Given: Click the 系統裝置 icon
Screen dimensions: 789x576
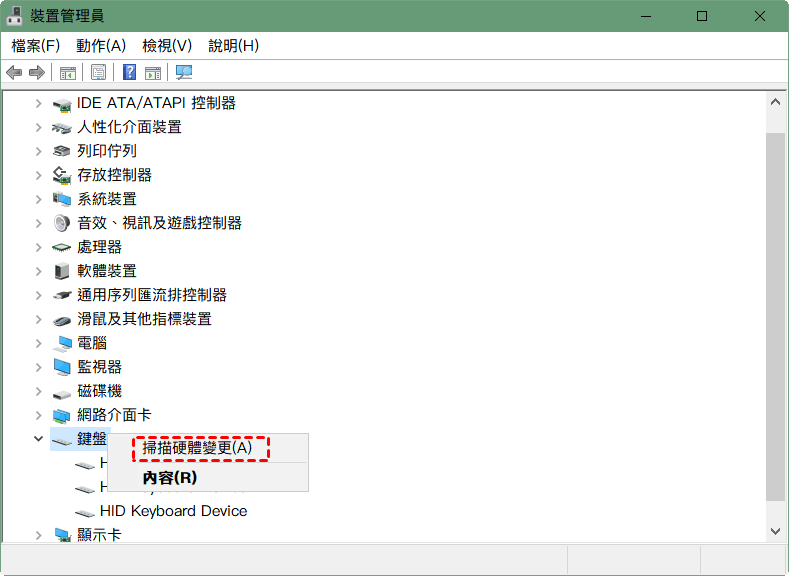Looking at the screenshot, I should pyautogui.click(x=62, y=199).
